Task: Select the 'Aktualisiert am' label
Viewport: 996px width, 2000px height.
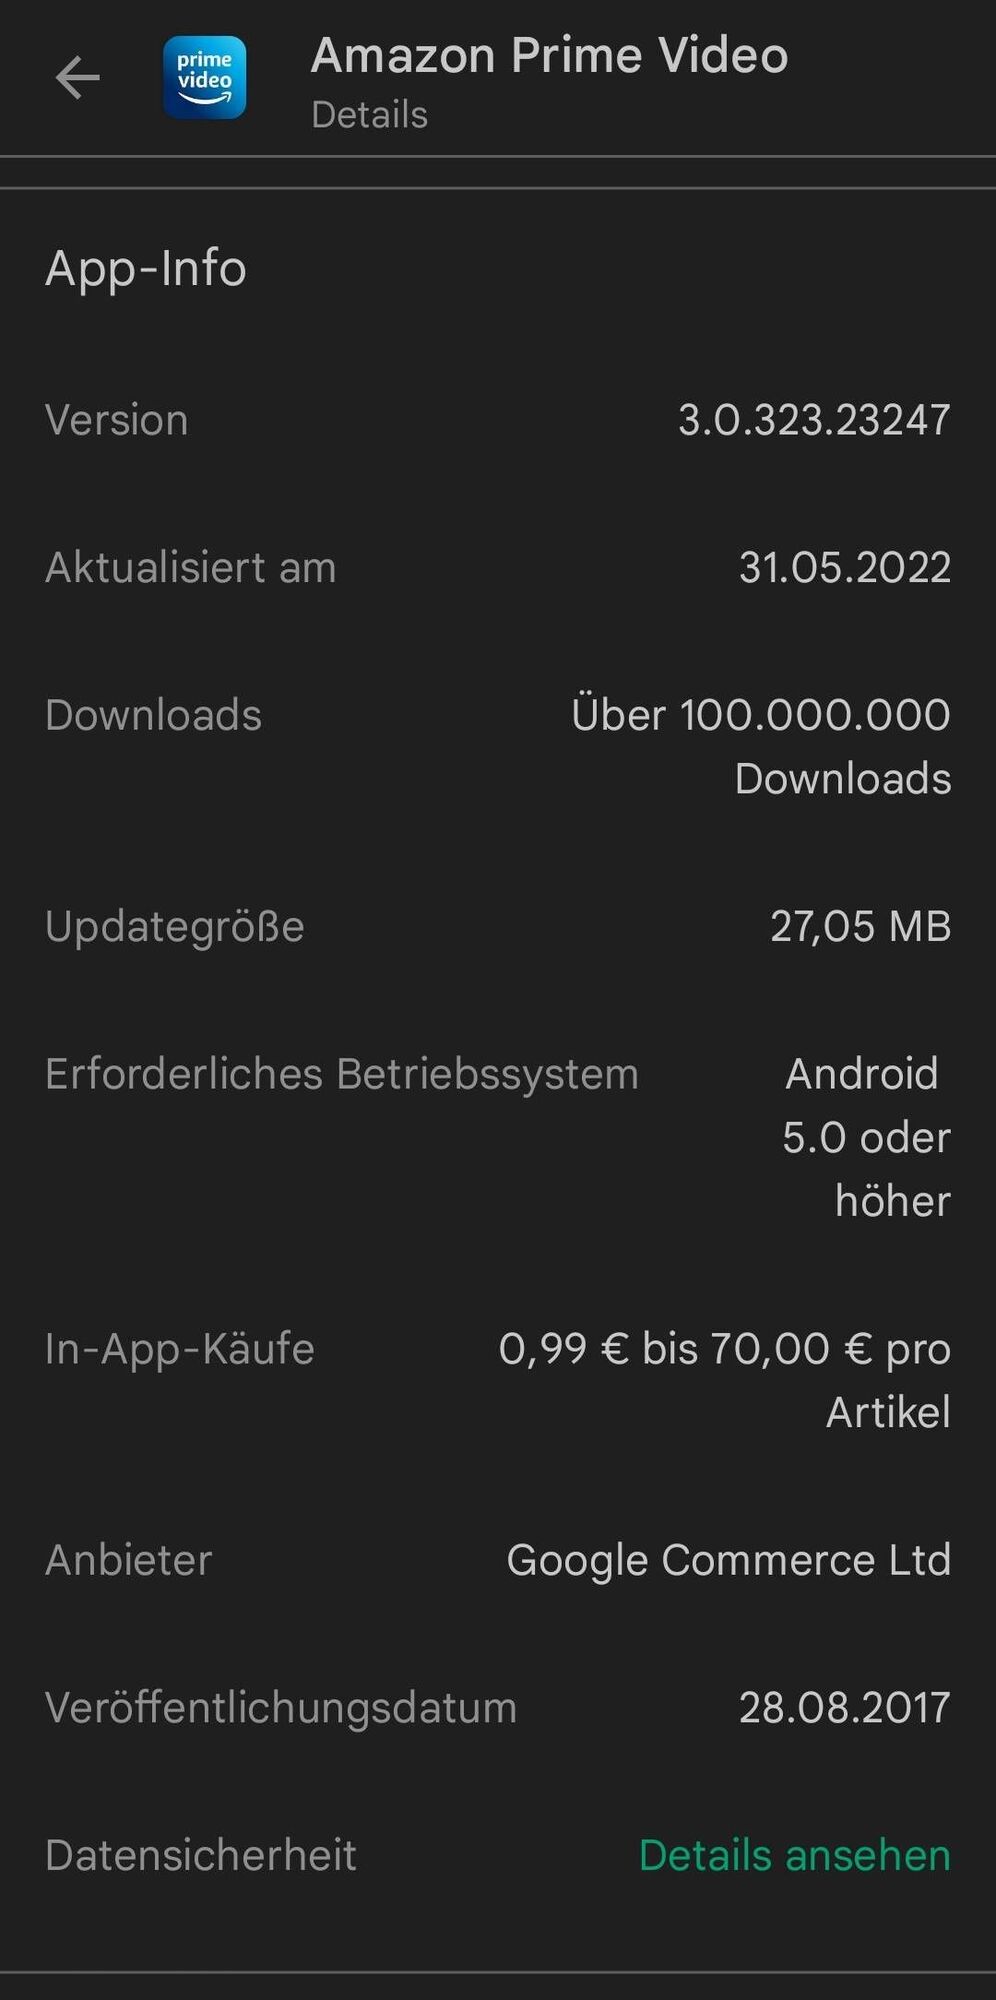Action: click(x=191, y=568)
